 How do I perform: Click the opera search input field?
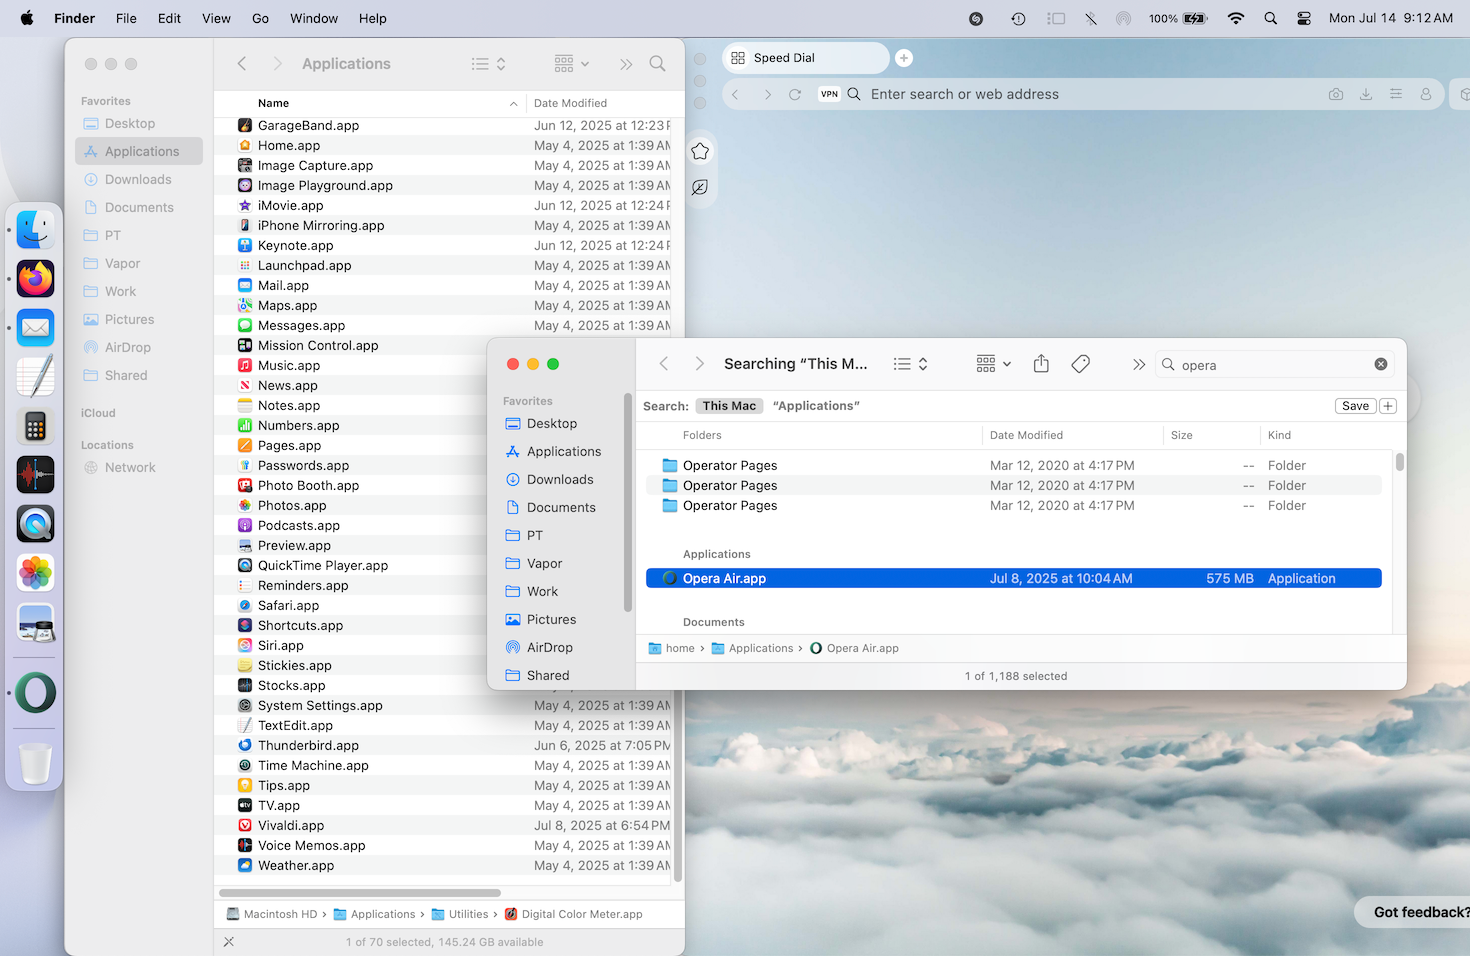[1275, 364]
